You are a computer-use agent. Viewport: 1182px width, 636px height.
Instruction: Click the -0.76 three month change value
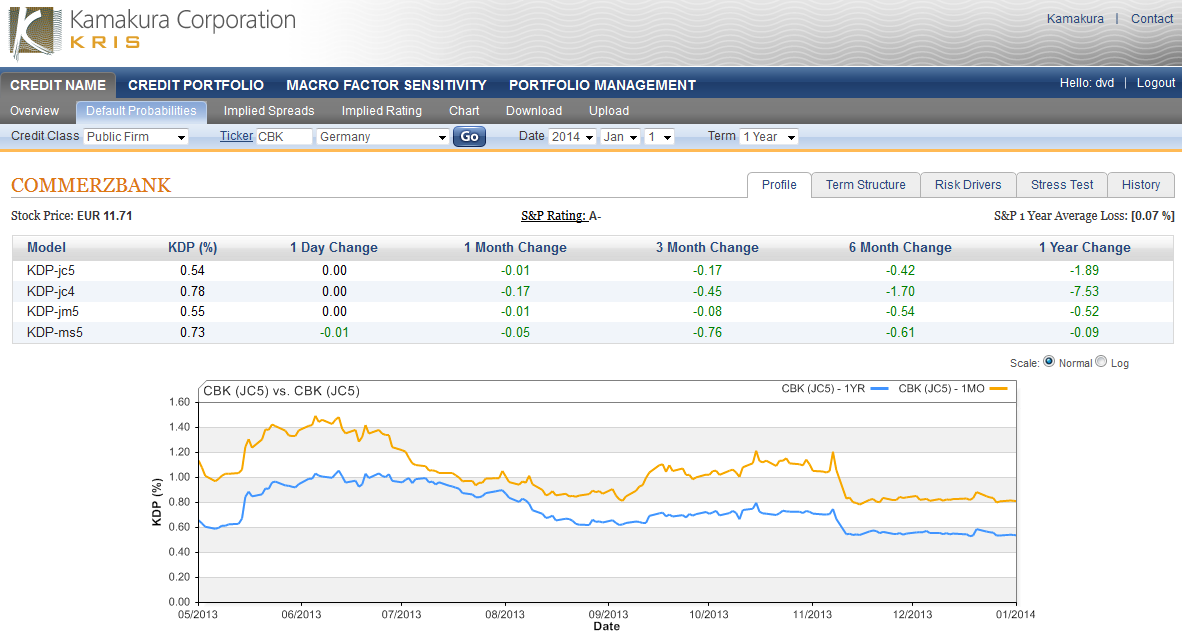[x=707, y=332]
